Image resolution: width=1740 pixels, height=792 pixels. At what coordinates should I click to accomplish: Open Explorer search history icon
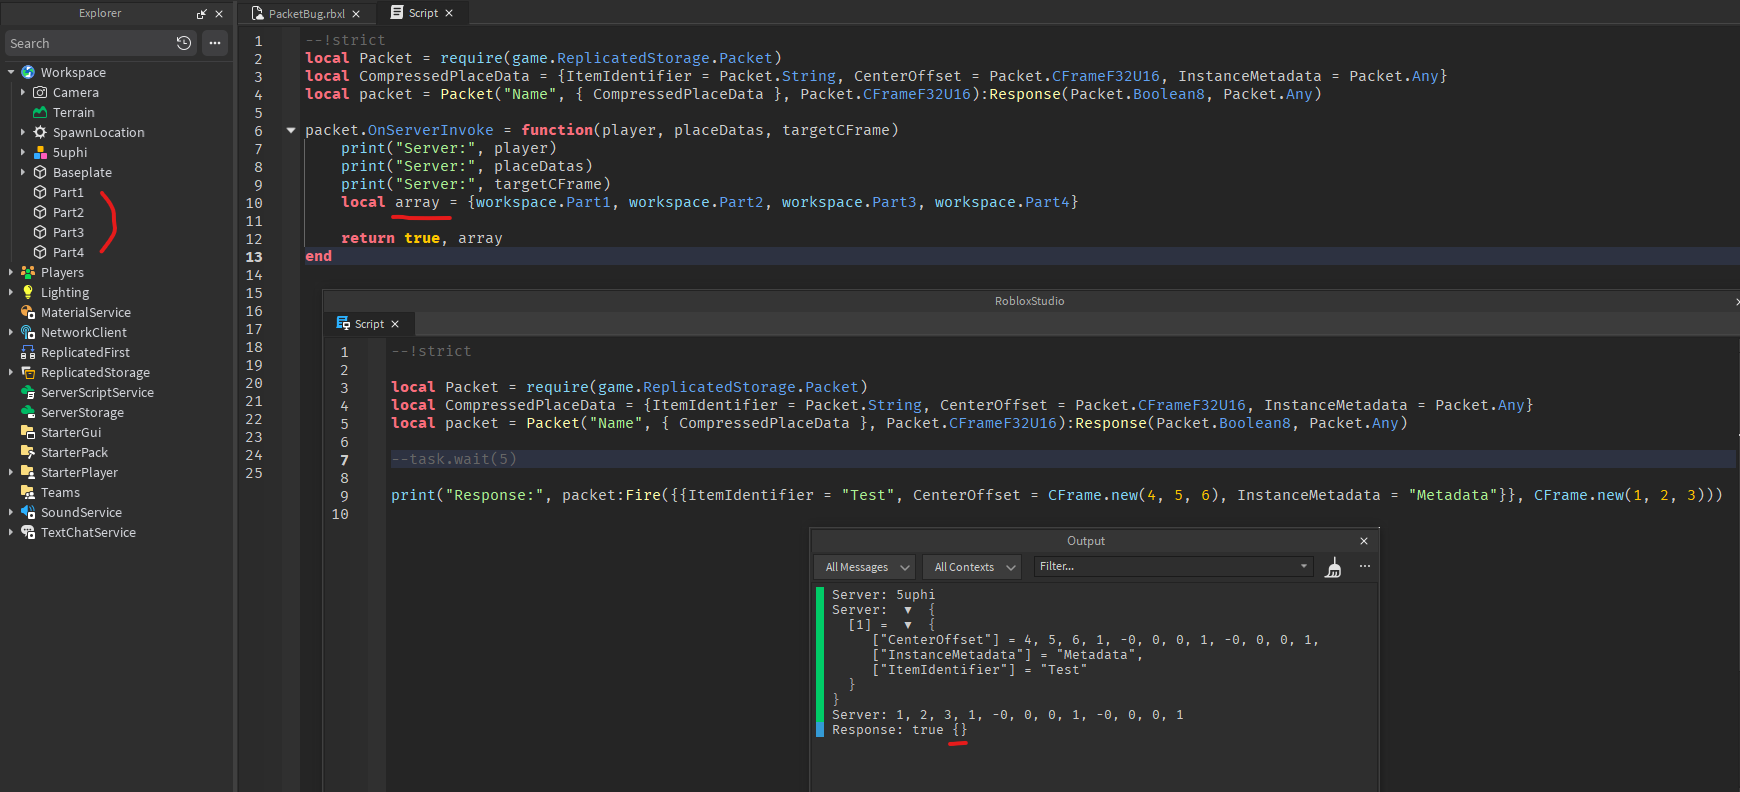pos(184,43)
